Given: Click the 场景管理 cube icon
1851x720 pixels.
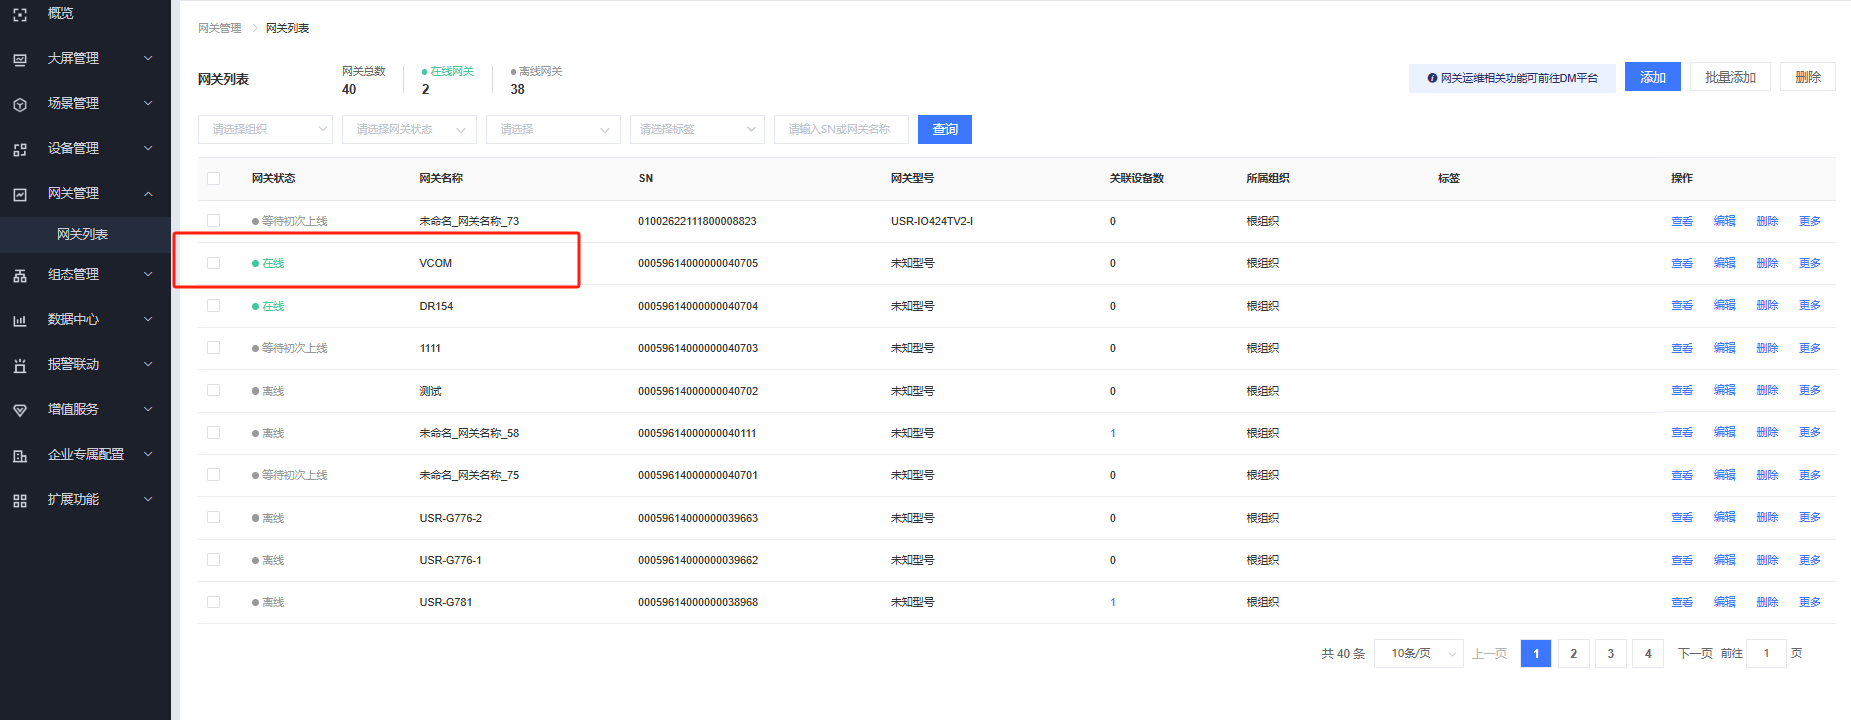Looking at the screenshot, I should (x=20, y=104).
